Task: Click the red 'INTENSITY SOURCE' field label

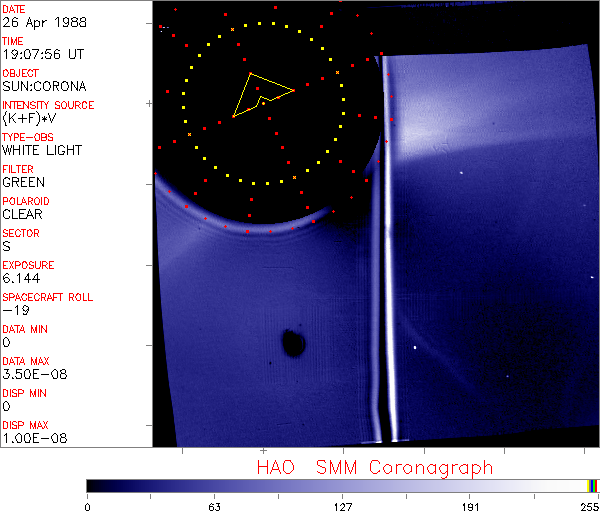Action: [48, 105]
